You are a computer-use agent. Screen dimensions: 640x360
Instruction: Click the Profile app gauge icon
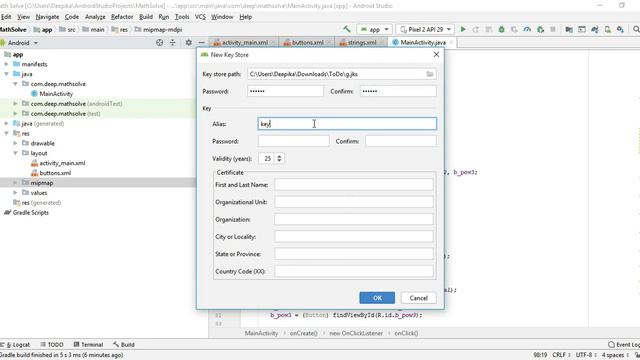[527, 29]
